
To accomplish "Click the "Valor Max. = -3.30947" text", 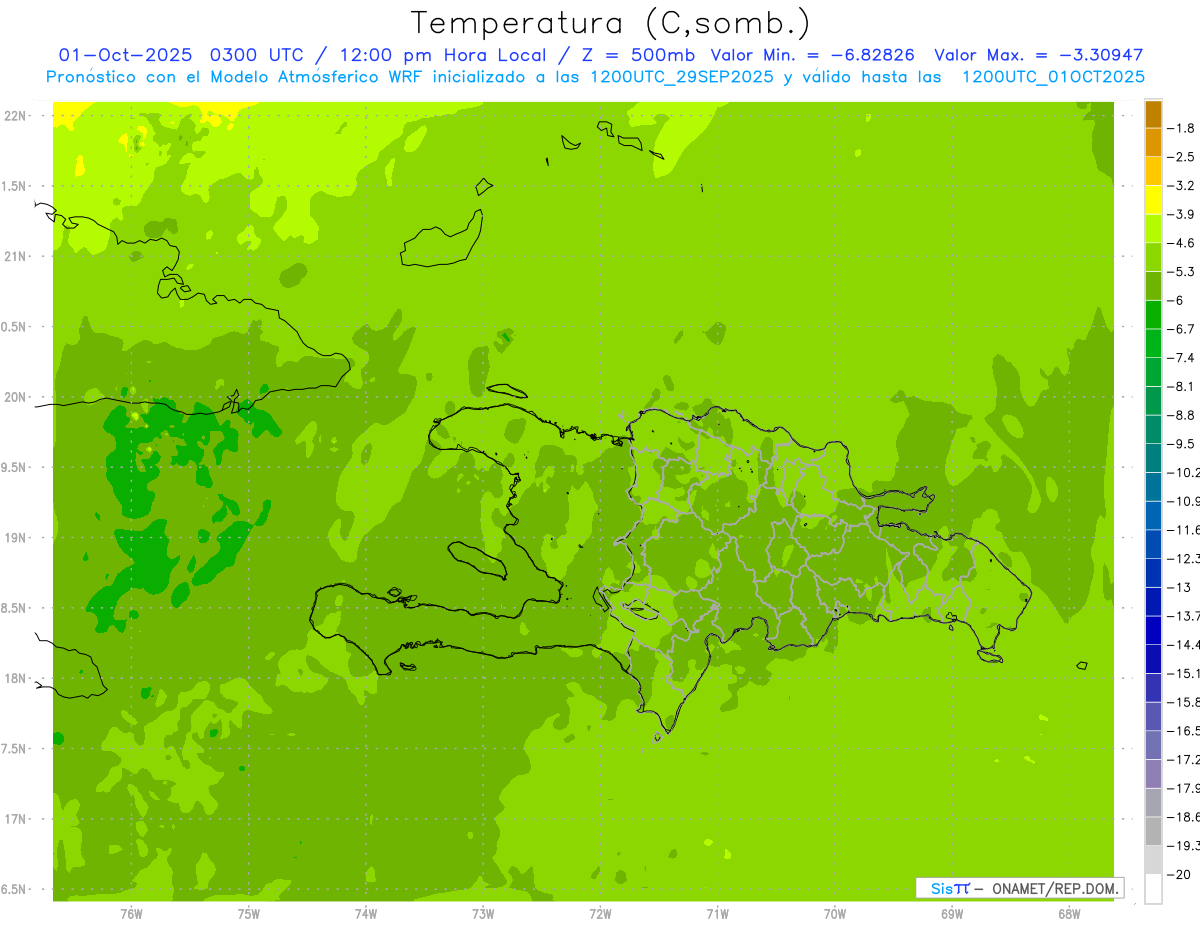I will click(1038, 55).
